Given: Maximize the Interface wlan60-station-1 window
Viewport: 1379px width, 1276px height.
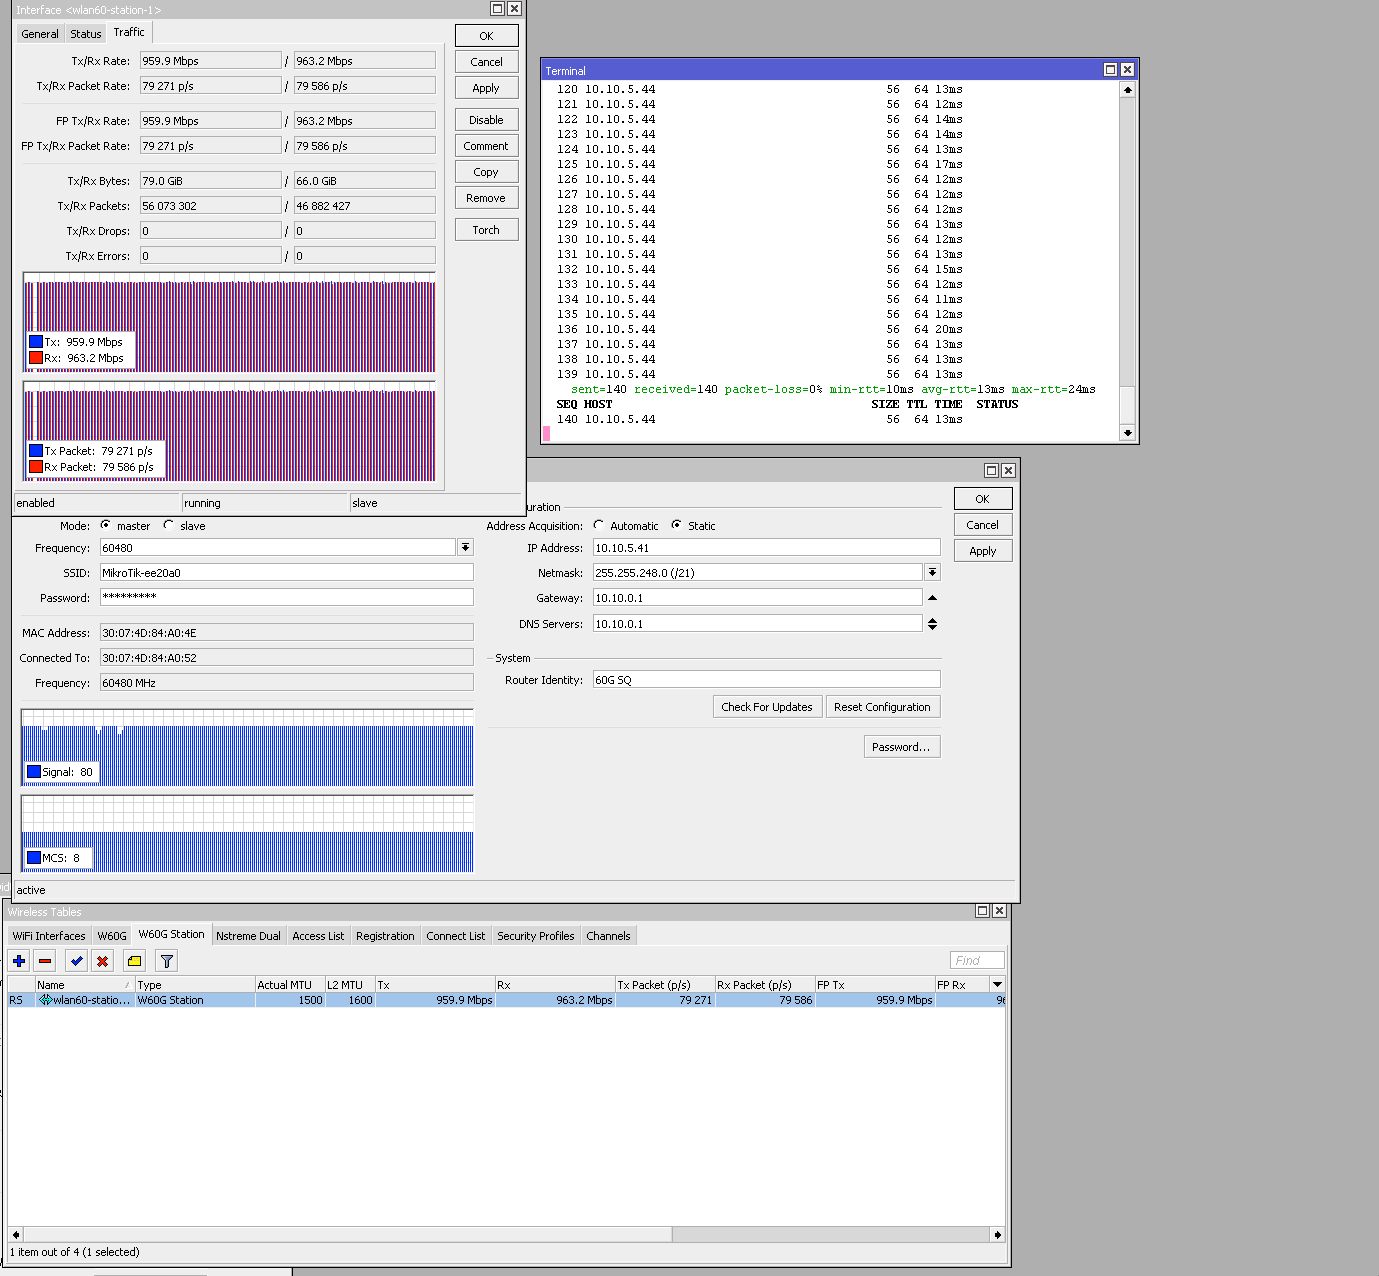Looking at the screenshot, I should coord(497,8).
